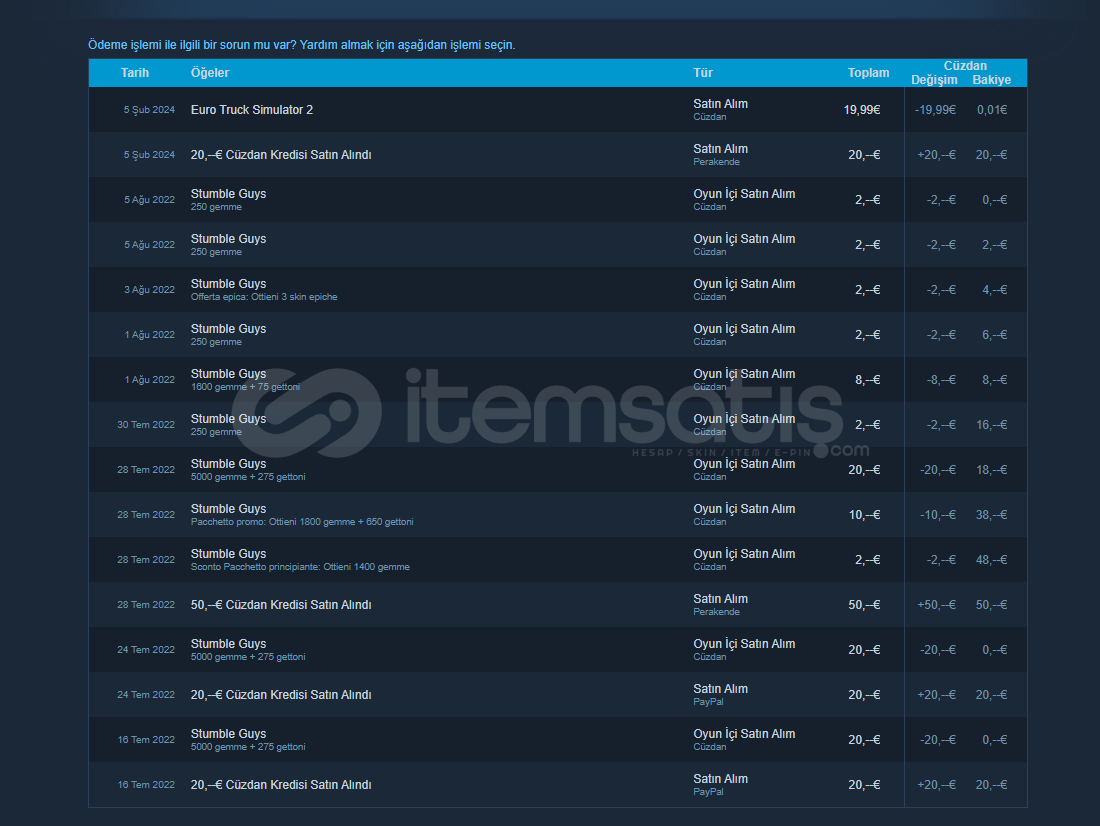The image size is (1100, 826).
Task: Click the 3 Ağu 2022 date cell
Action: (149, 290)
